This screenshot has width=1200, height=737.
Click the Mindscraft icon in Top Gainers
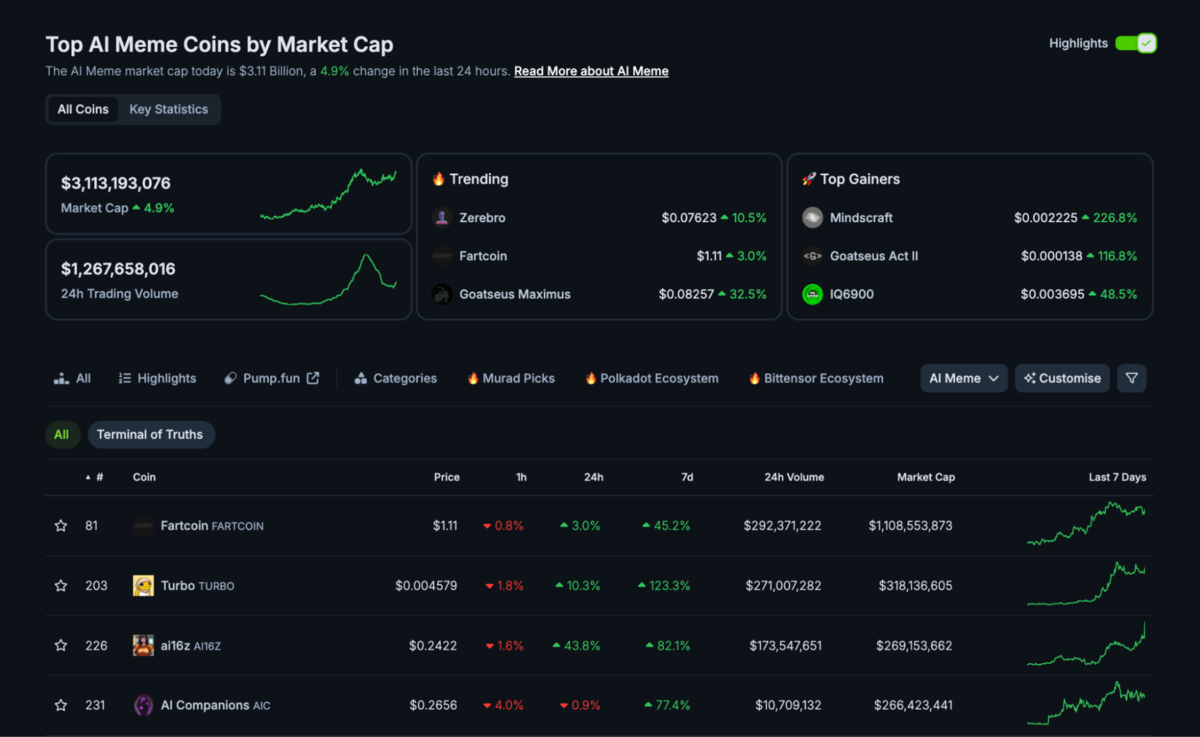click(x=813, y=217)
